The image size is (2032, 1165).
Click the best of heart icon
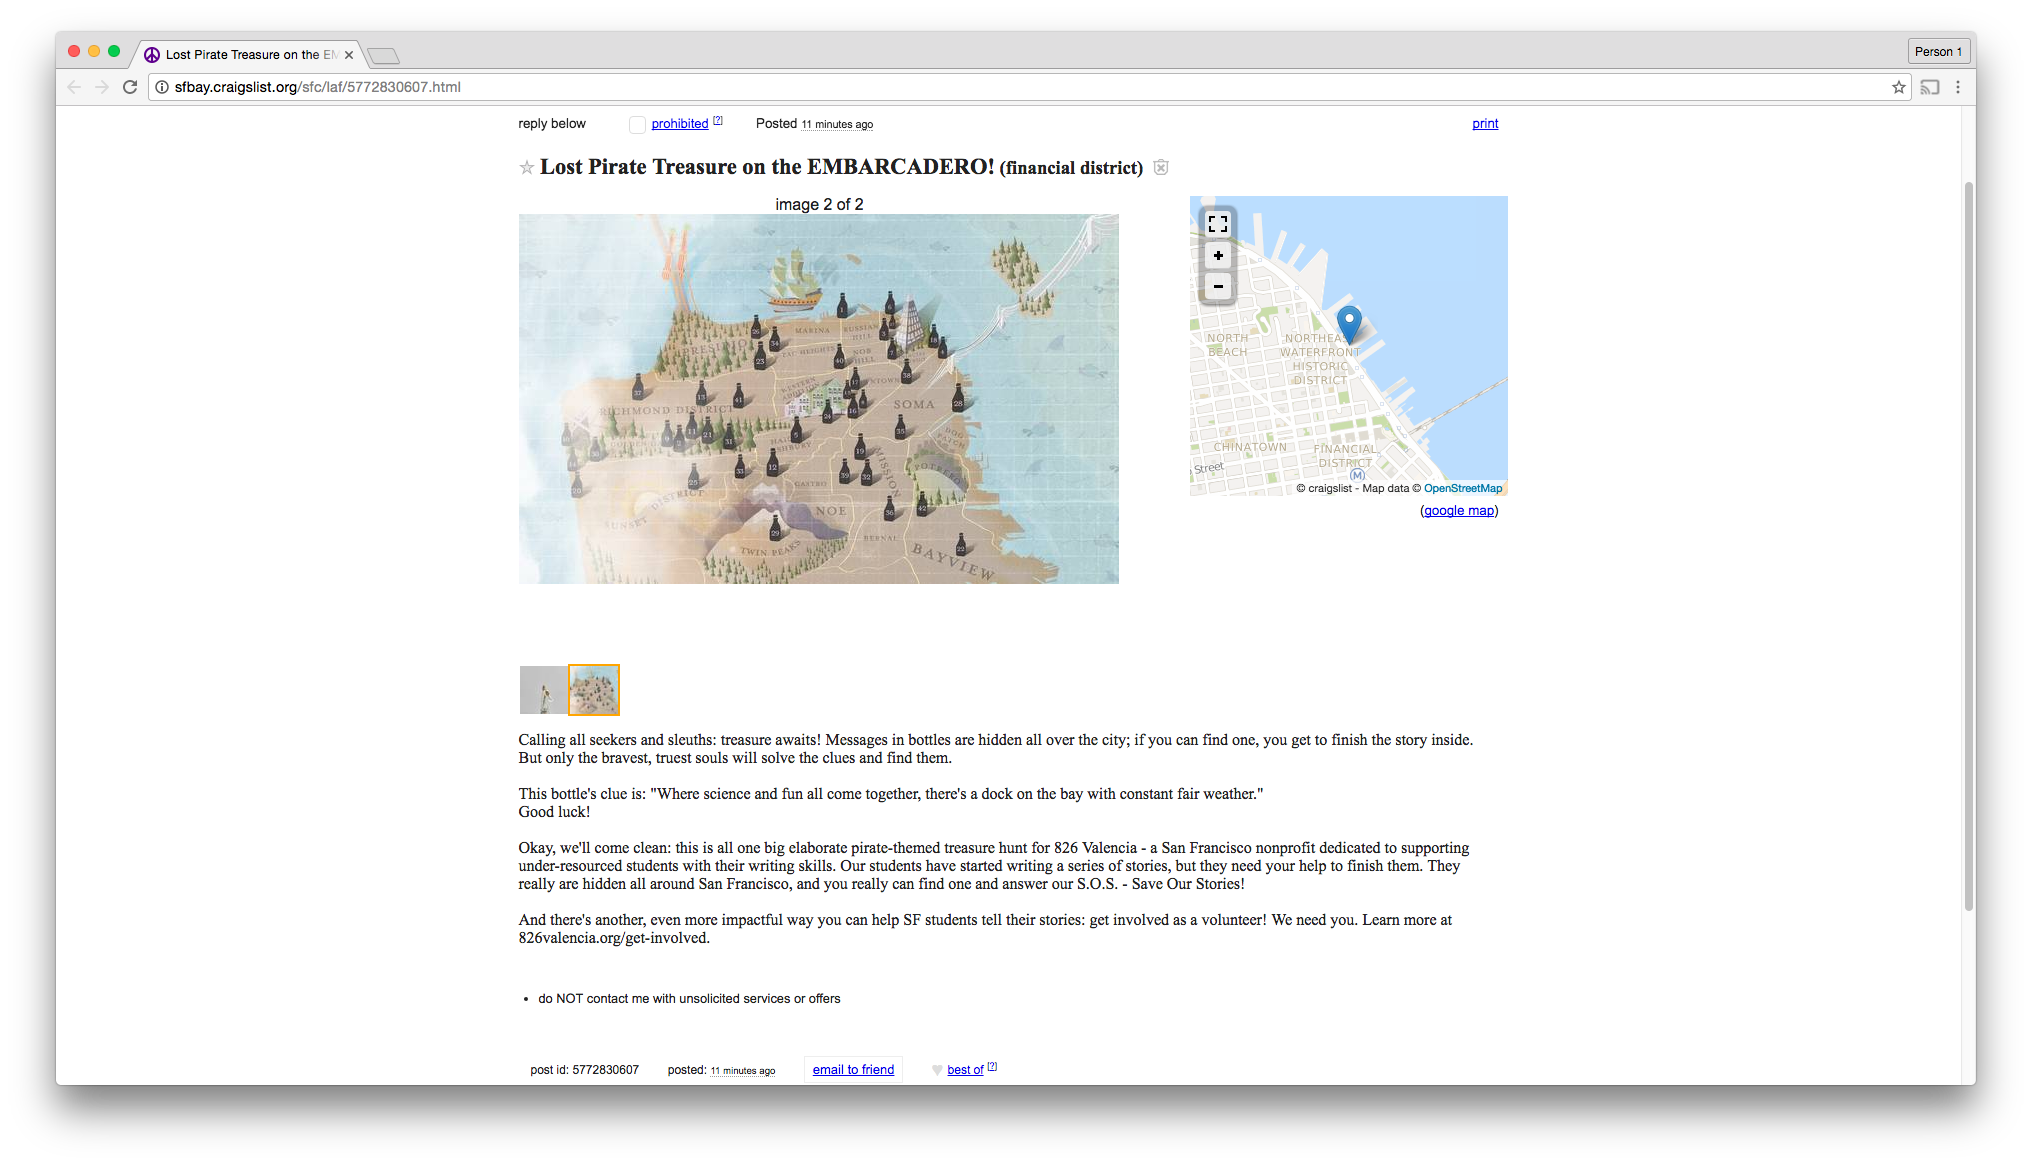tap(937, 1070)
